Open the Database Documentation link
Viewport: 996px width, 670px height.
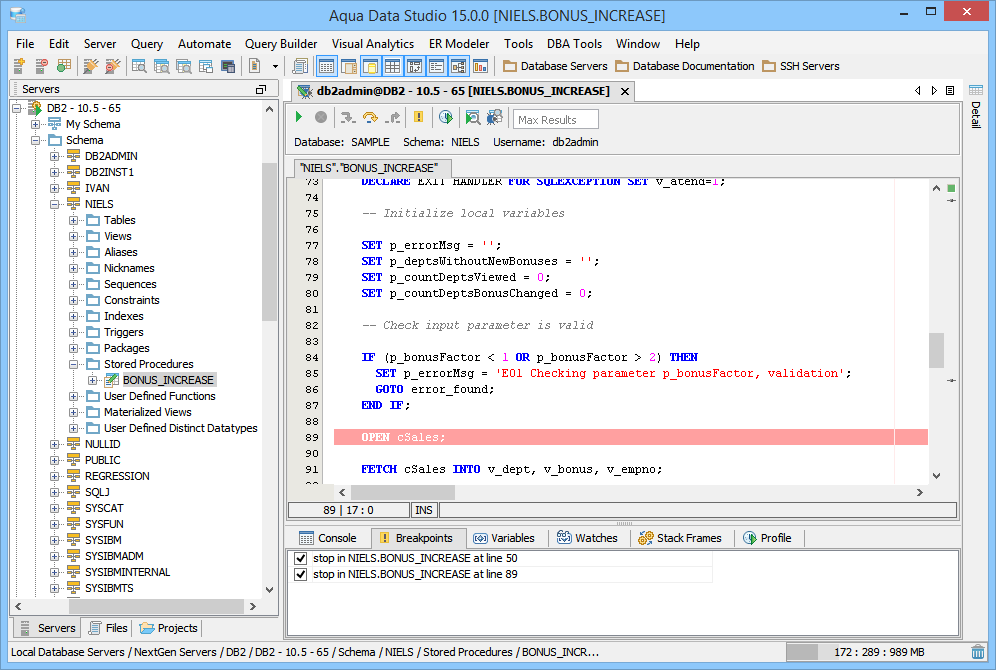(685, 66)
